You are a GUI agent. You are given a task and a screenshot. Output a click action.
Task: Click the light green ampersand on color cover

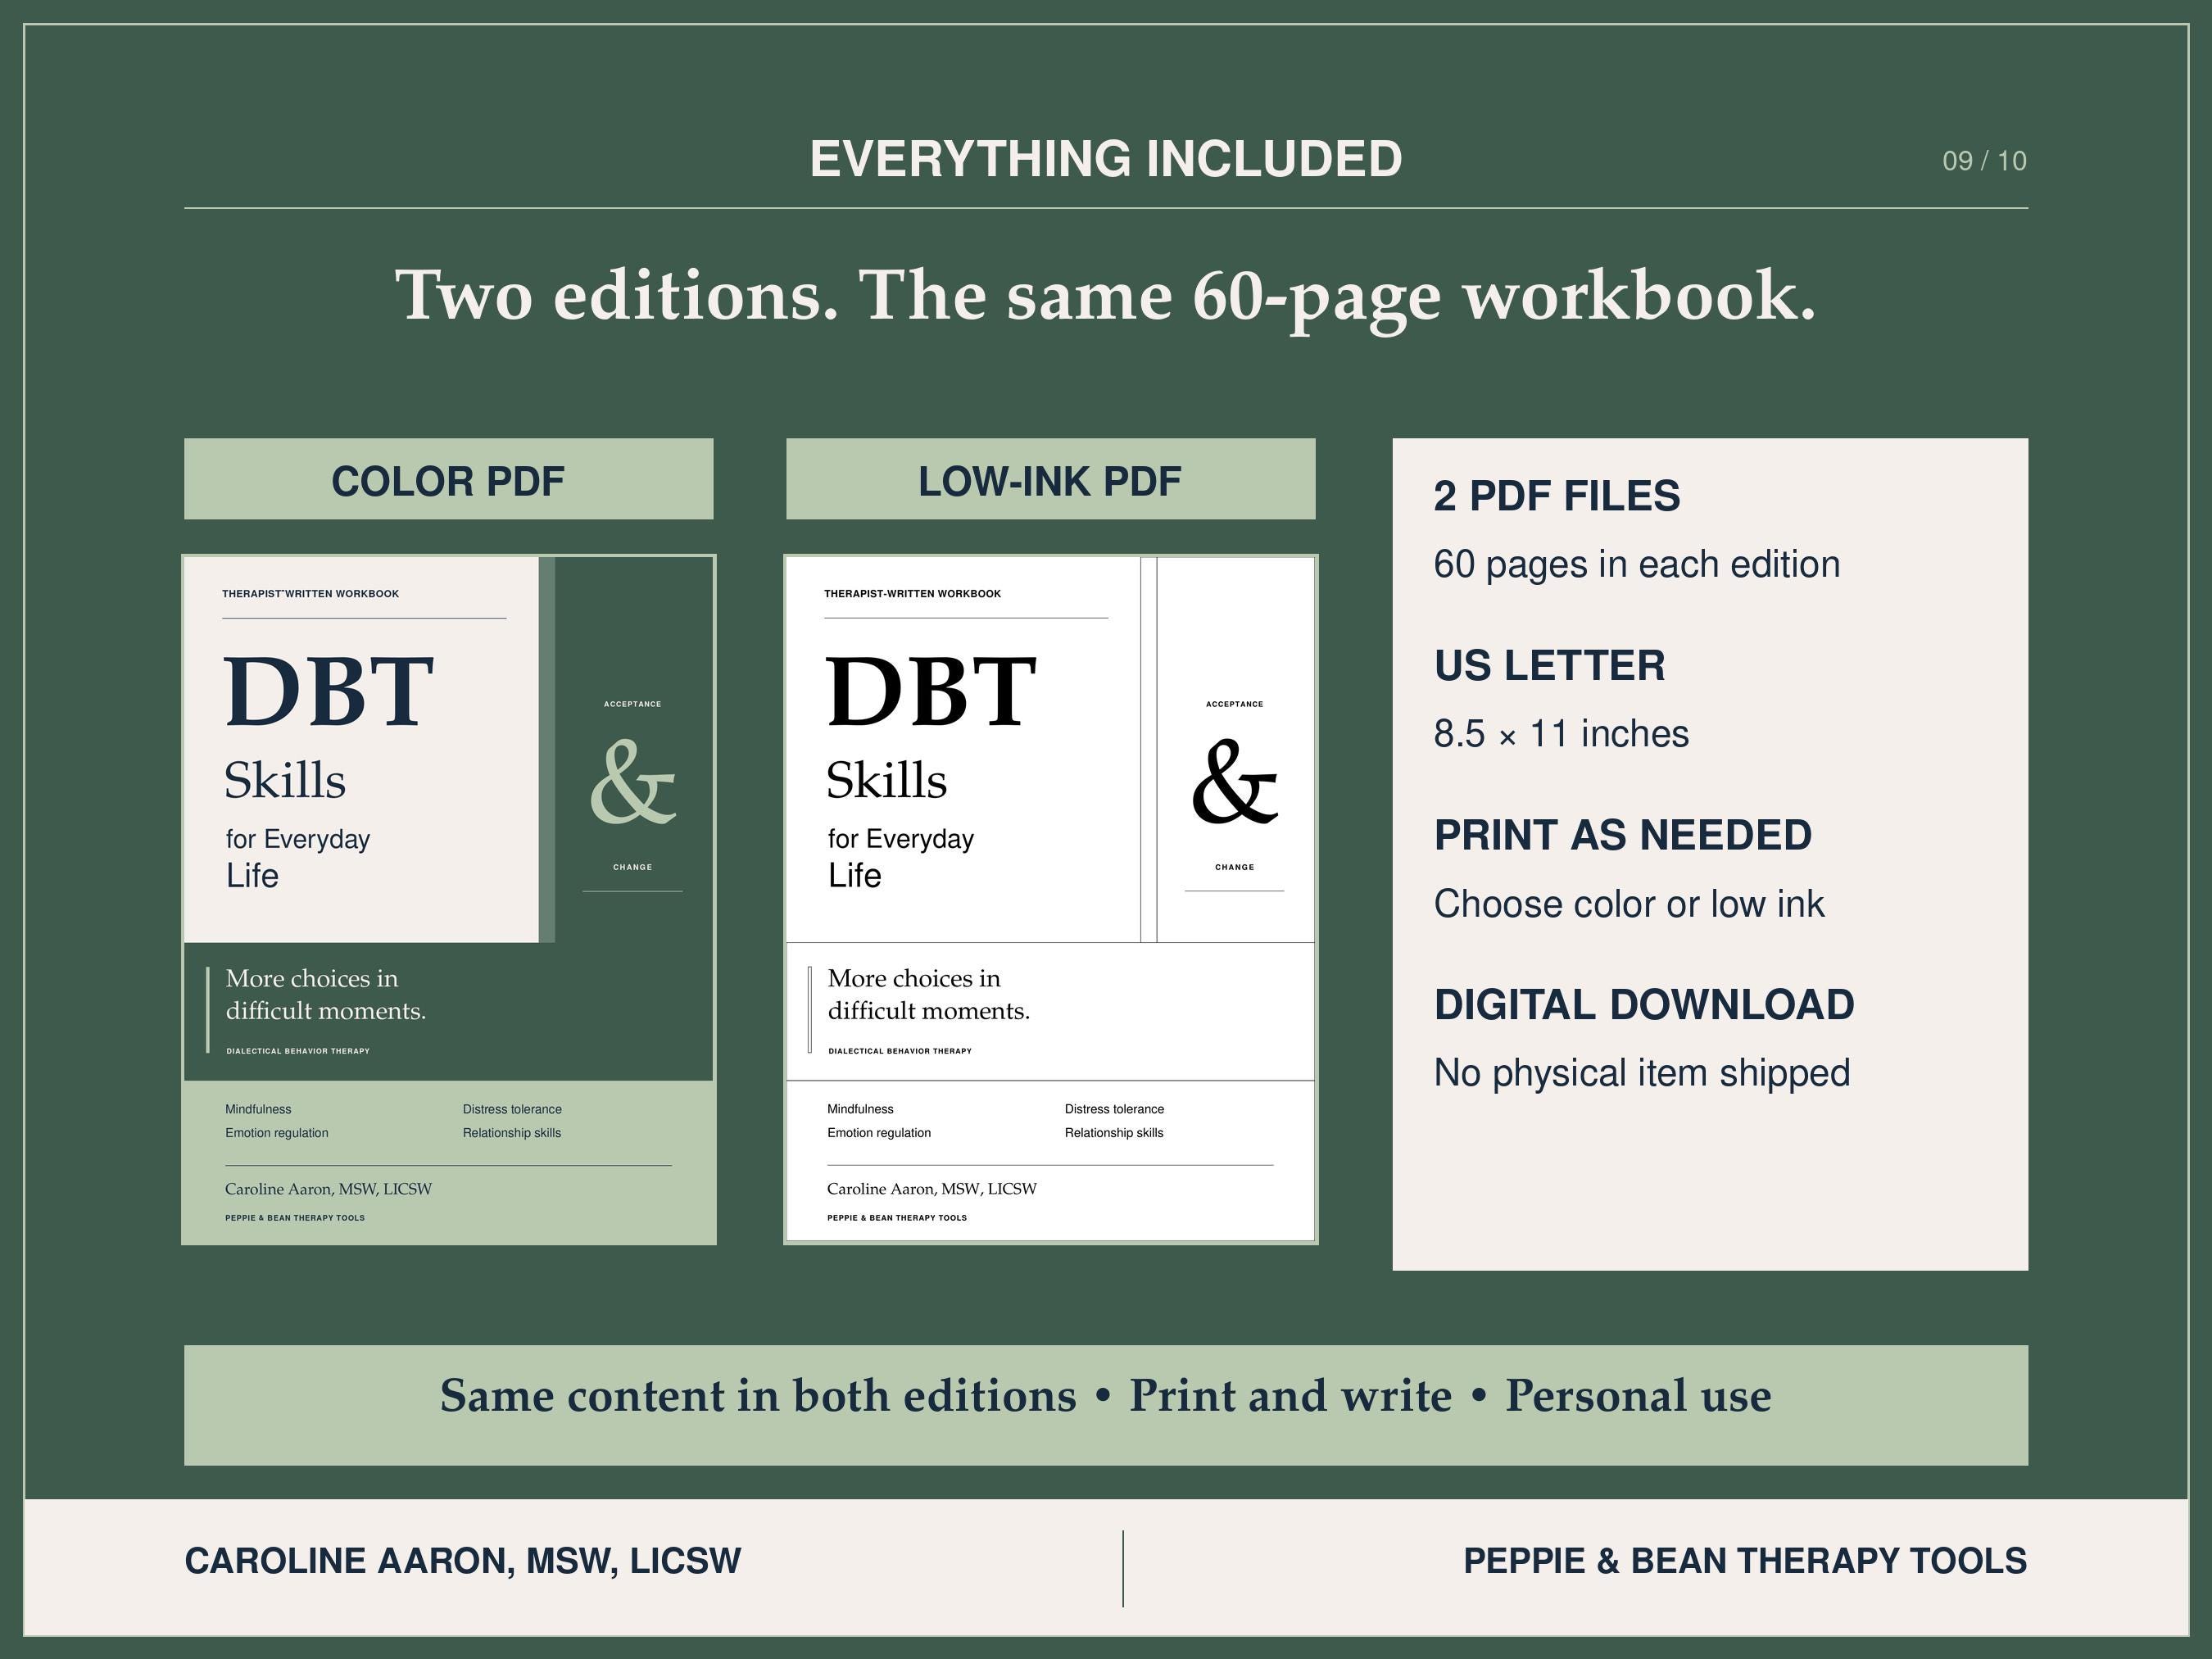tap(632, 782)
